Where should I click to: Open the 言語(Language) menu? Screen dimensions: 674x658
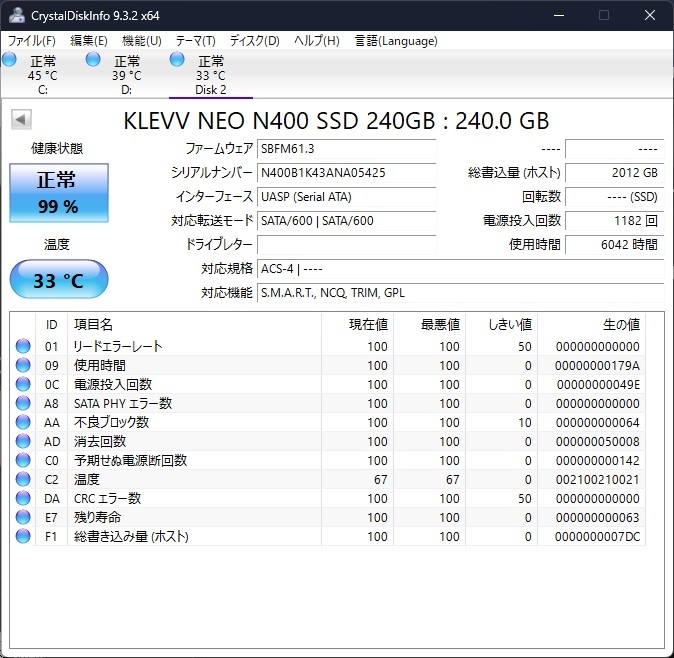point(396,41)
